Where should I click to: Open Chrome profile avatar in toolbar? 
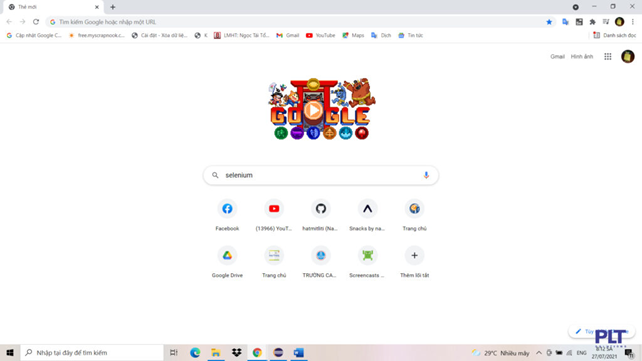(619, 22)
